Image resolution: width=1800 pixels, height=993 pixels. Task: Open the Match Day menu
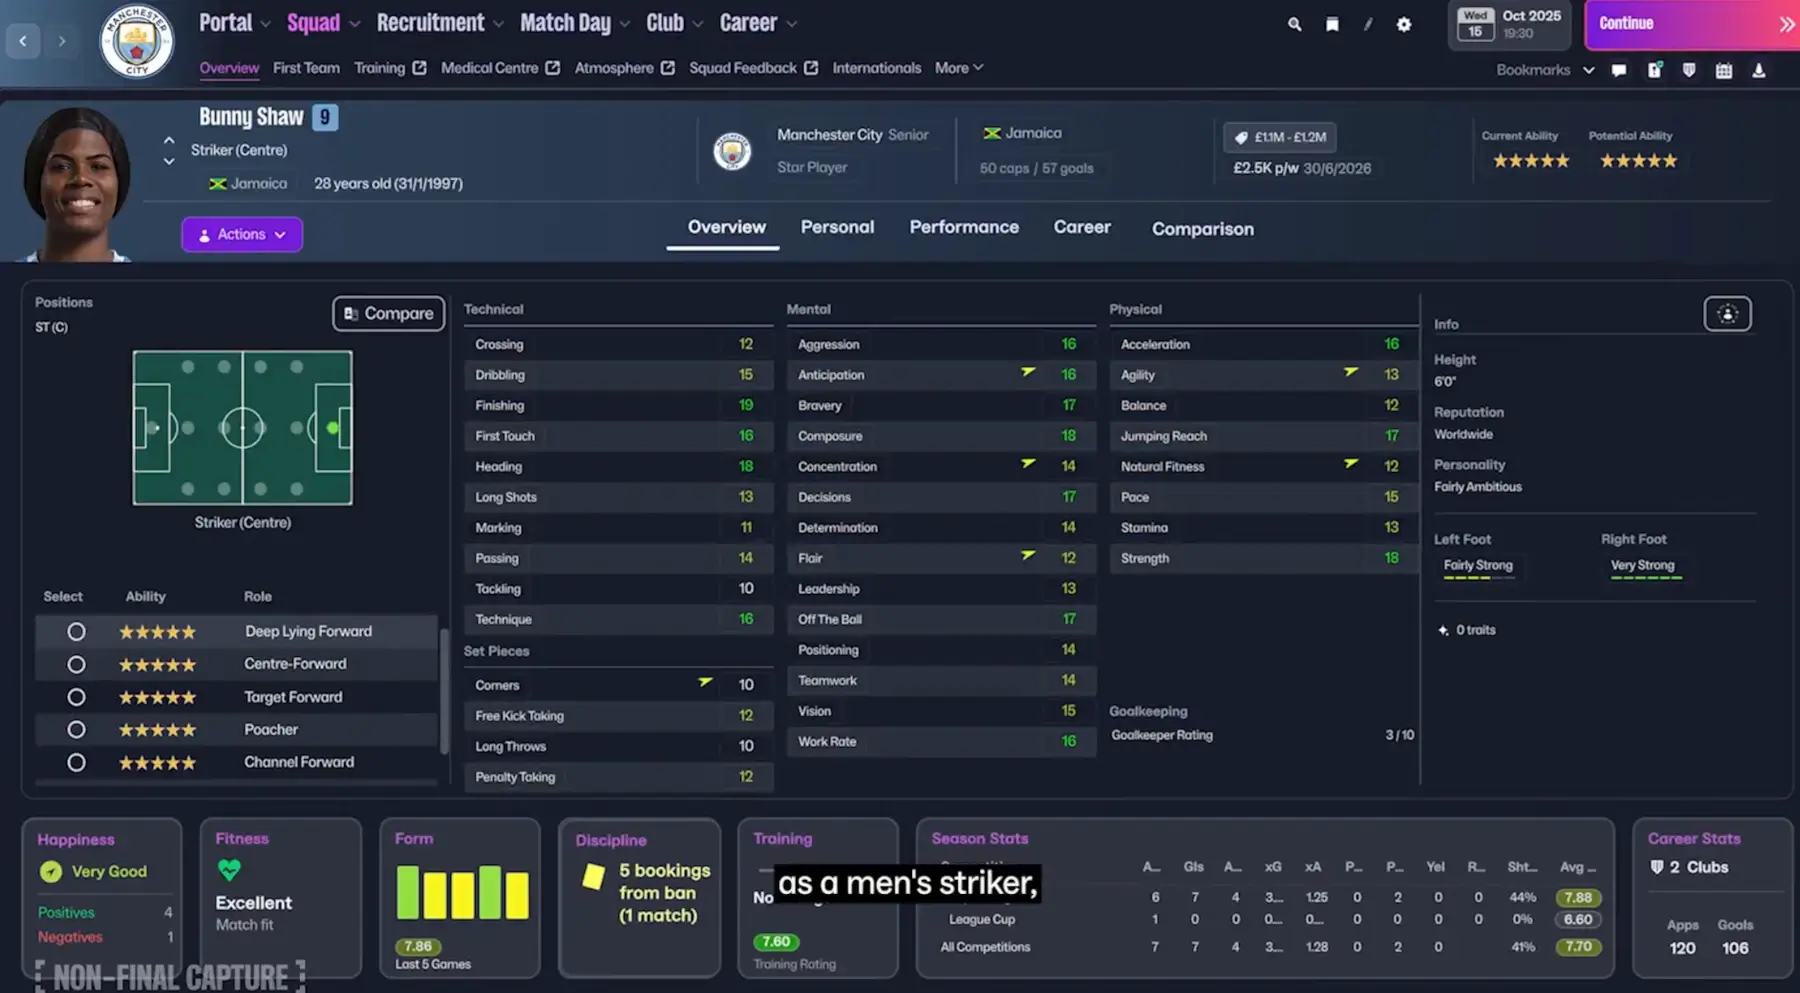[575, 23]
